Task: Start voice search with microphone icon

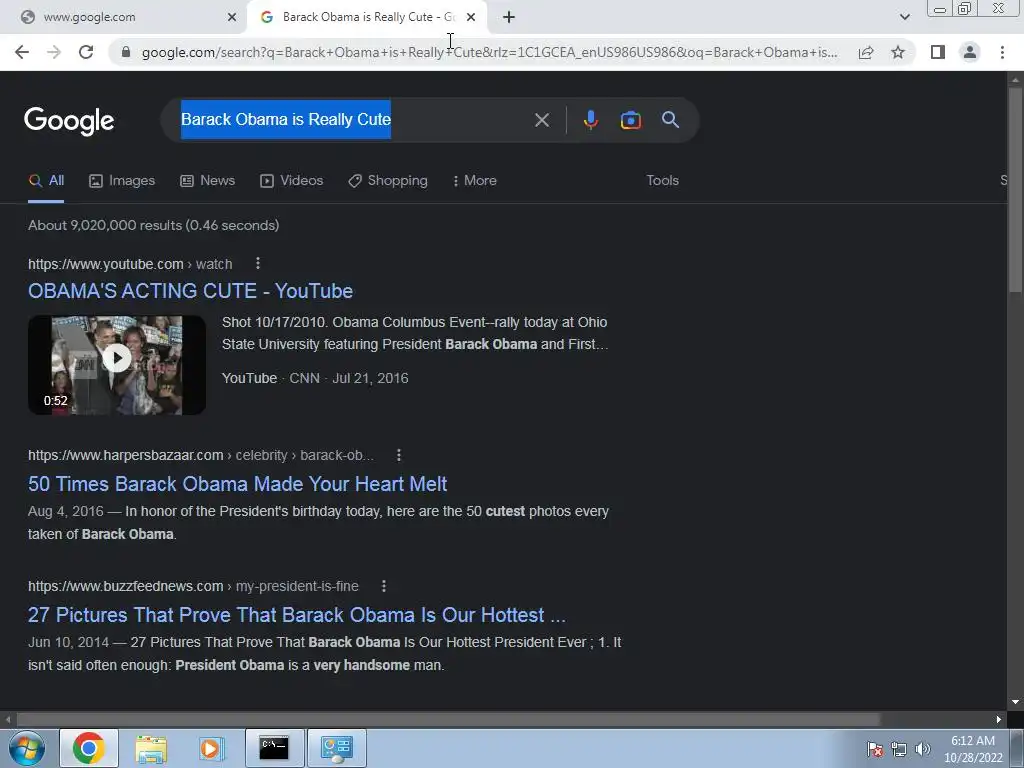Action: [590, 120]
